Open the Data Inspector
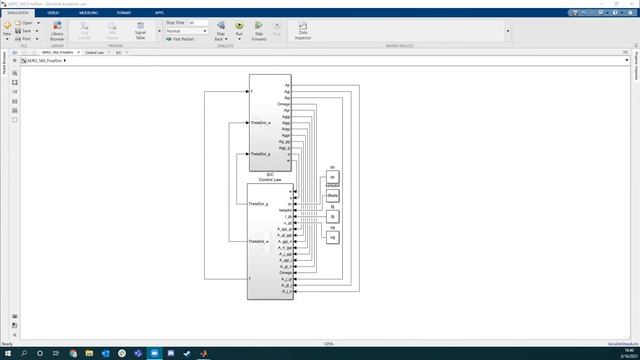This screenshot has width=640, height=360. (302, 31)
